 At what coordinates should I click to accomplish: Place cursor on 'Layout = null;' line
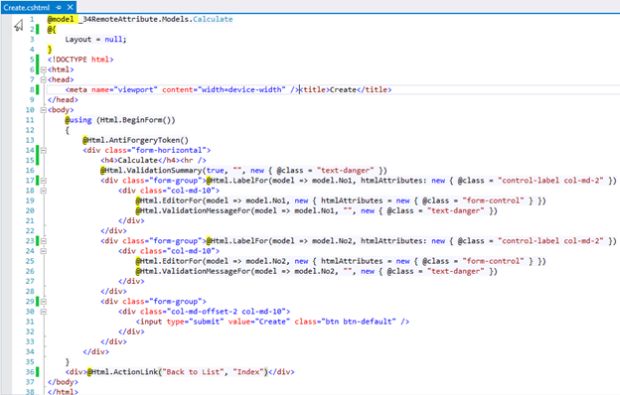96,39
